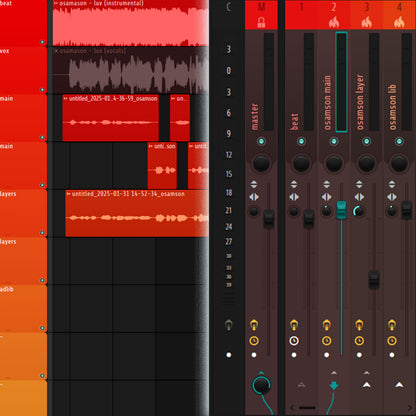Select mixer track header 3
The image size is (416, 416).
point(366,15)
